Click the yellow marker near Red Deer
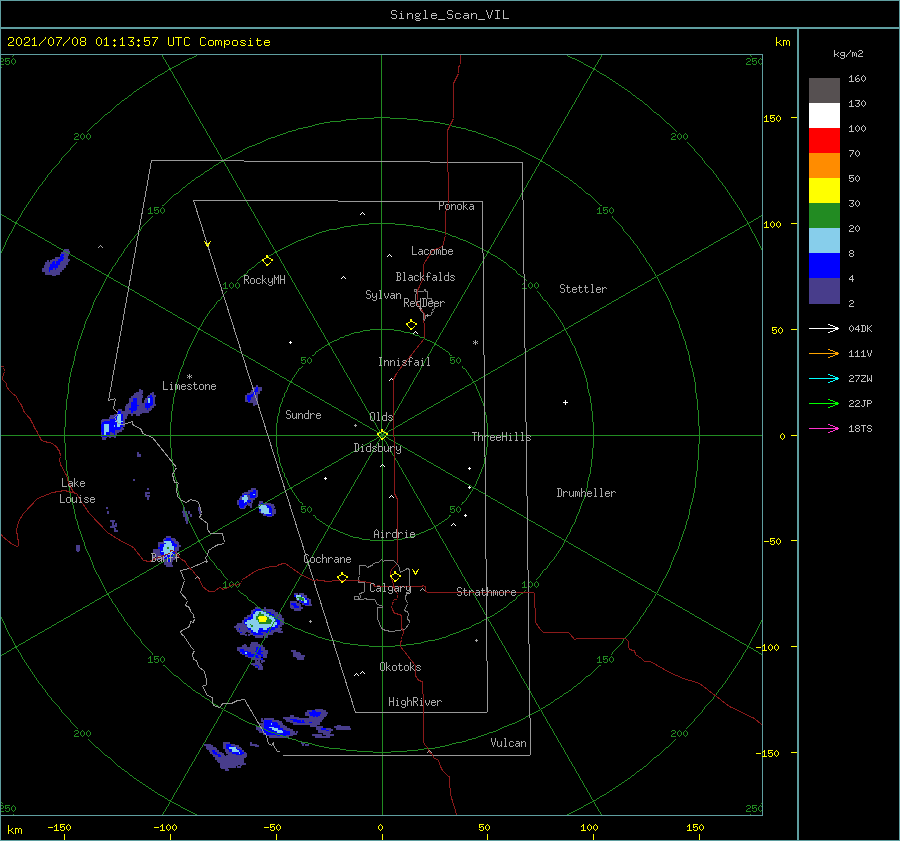This screenshot has width=900, height=841. click(411, 325)
